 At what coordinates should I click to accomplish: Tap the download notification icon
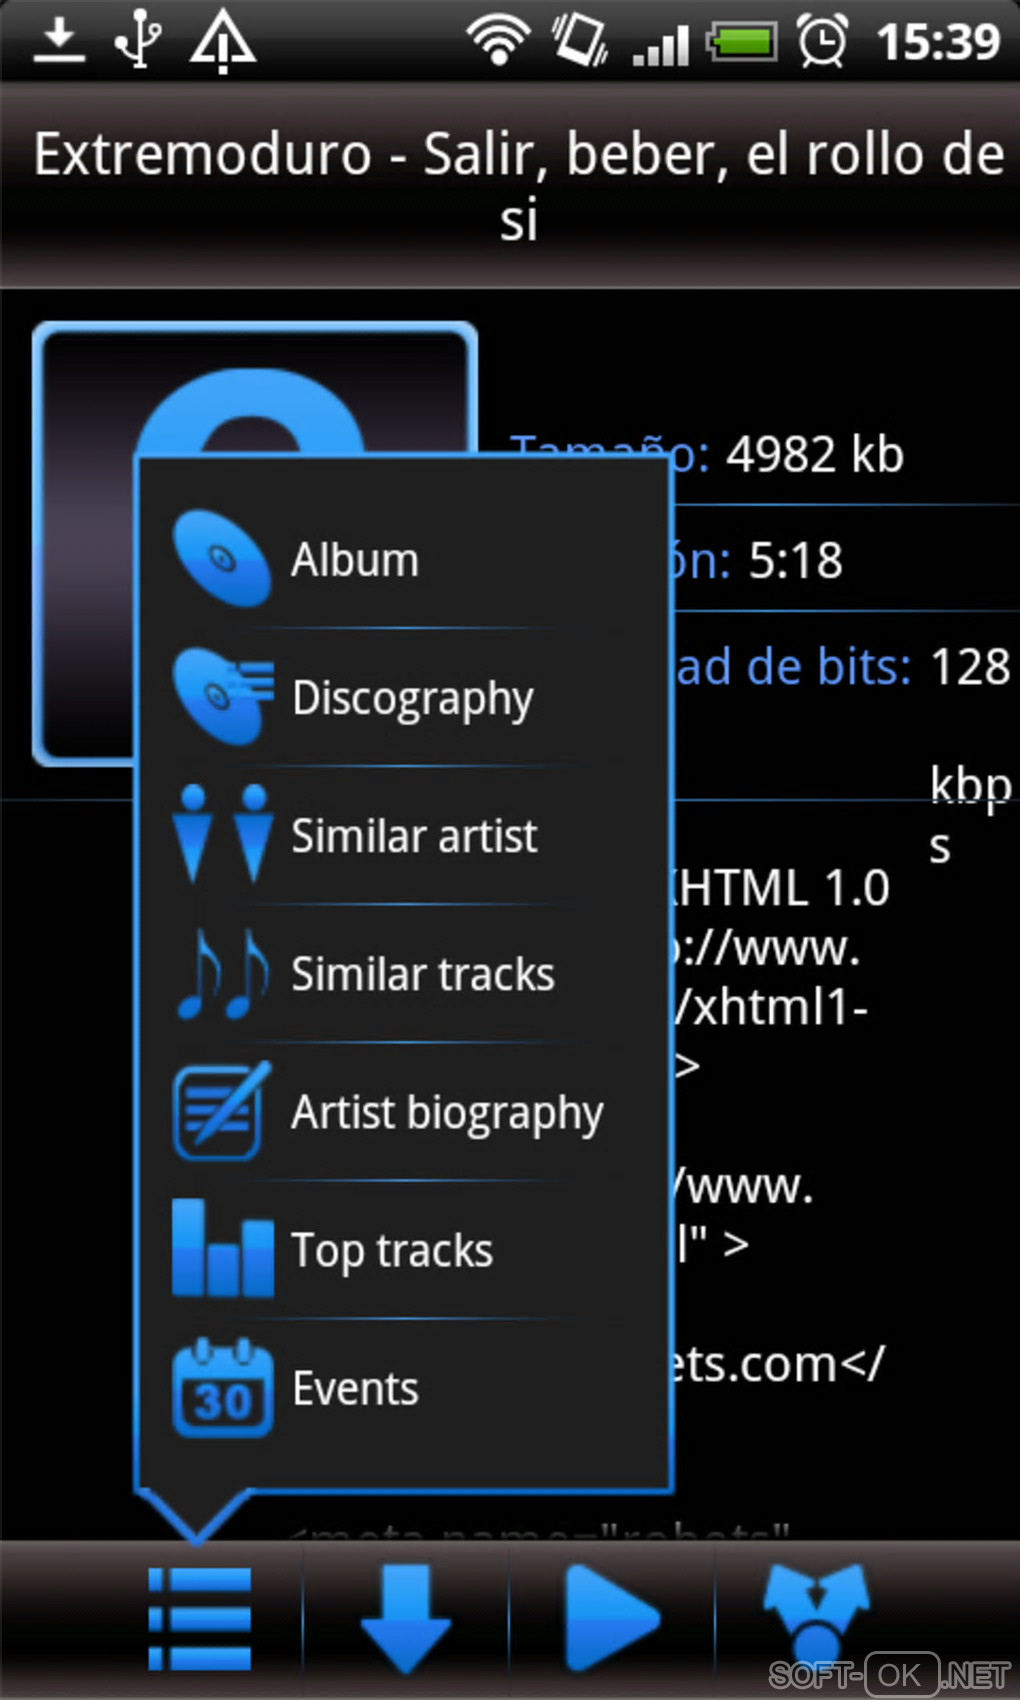(59, 41)
